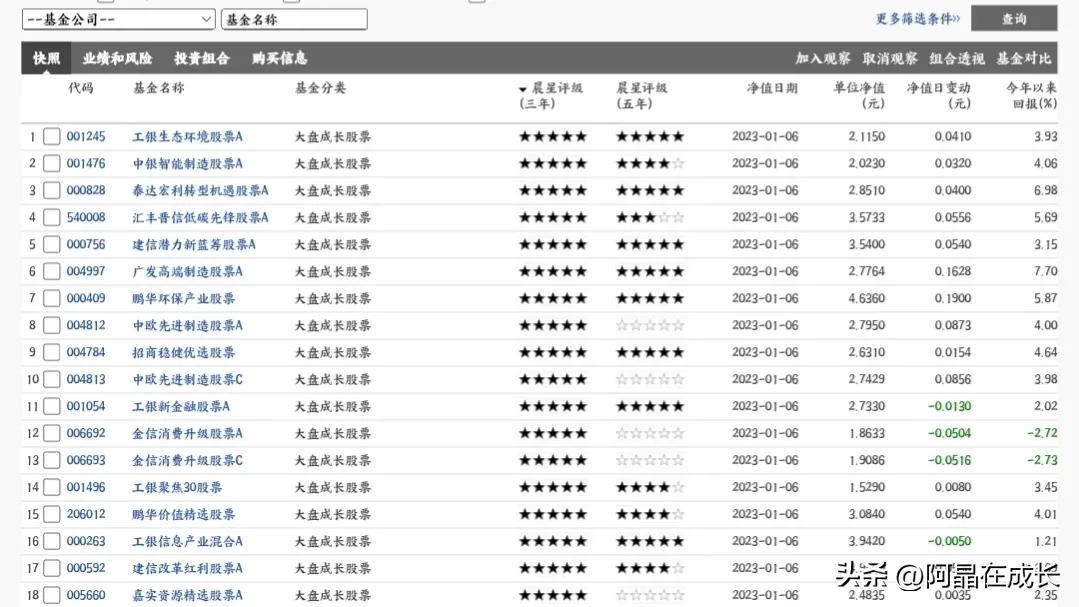The image size is (1079, 607).
Task: Open fund link 金信消费升级股票C
Action: click(x=187, y=460)
